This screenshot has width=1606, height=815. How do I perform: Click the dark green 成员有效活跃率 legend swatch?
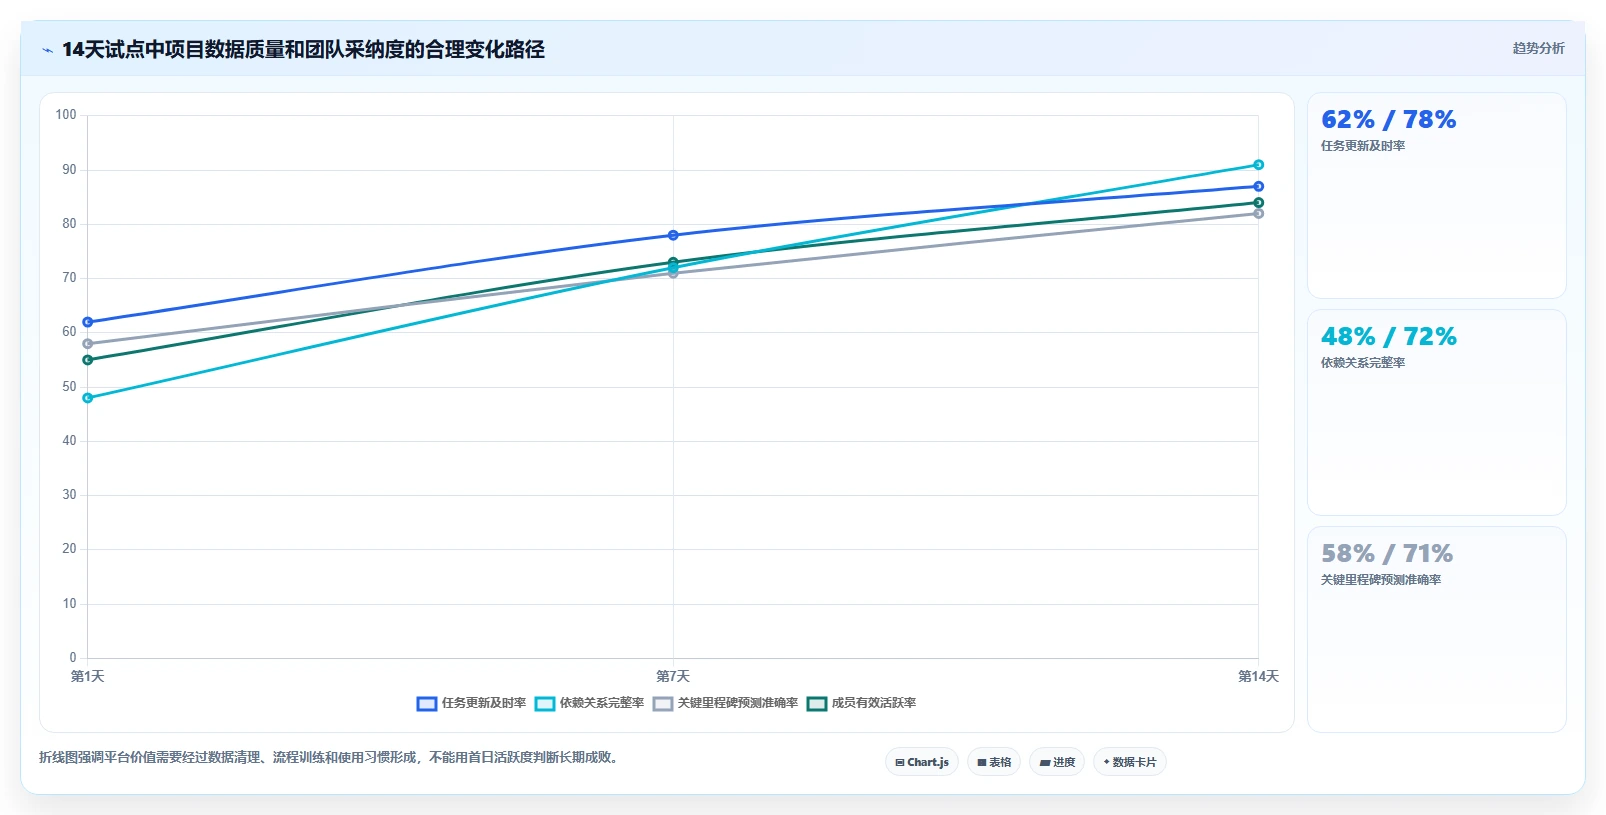point(817,704)
